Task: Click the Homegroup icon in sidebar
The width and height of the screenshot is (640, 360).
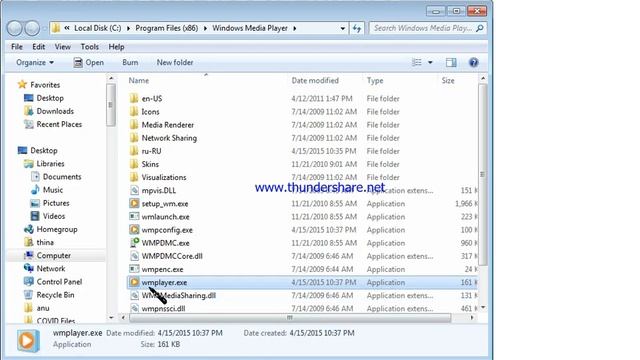Action: pos(28,229)
